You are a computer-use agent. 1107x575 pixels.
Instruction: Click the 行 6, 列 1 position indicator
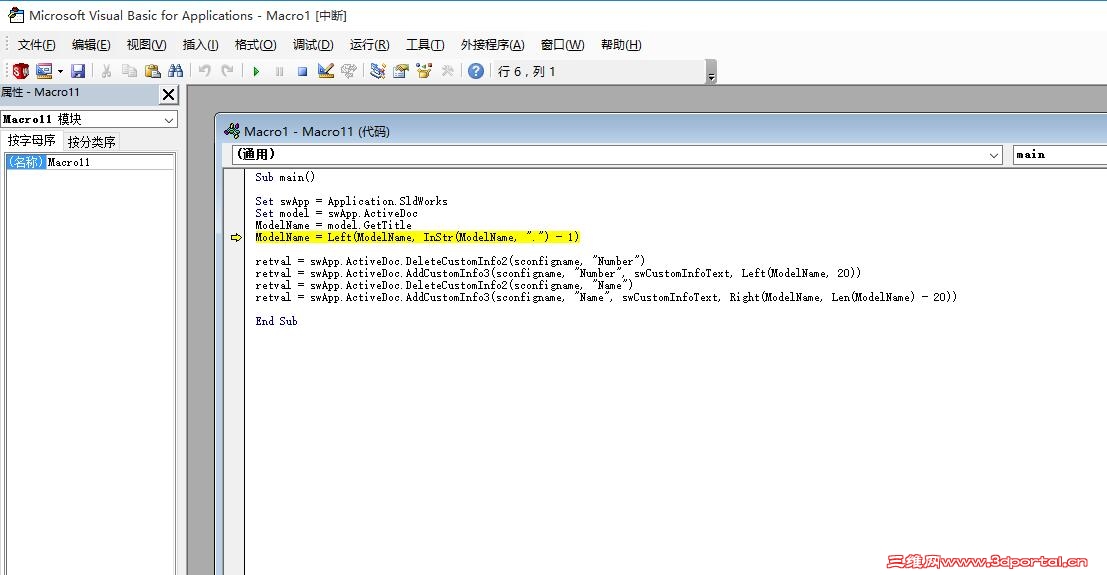527,71
